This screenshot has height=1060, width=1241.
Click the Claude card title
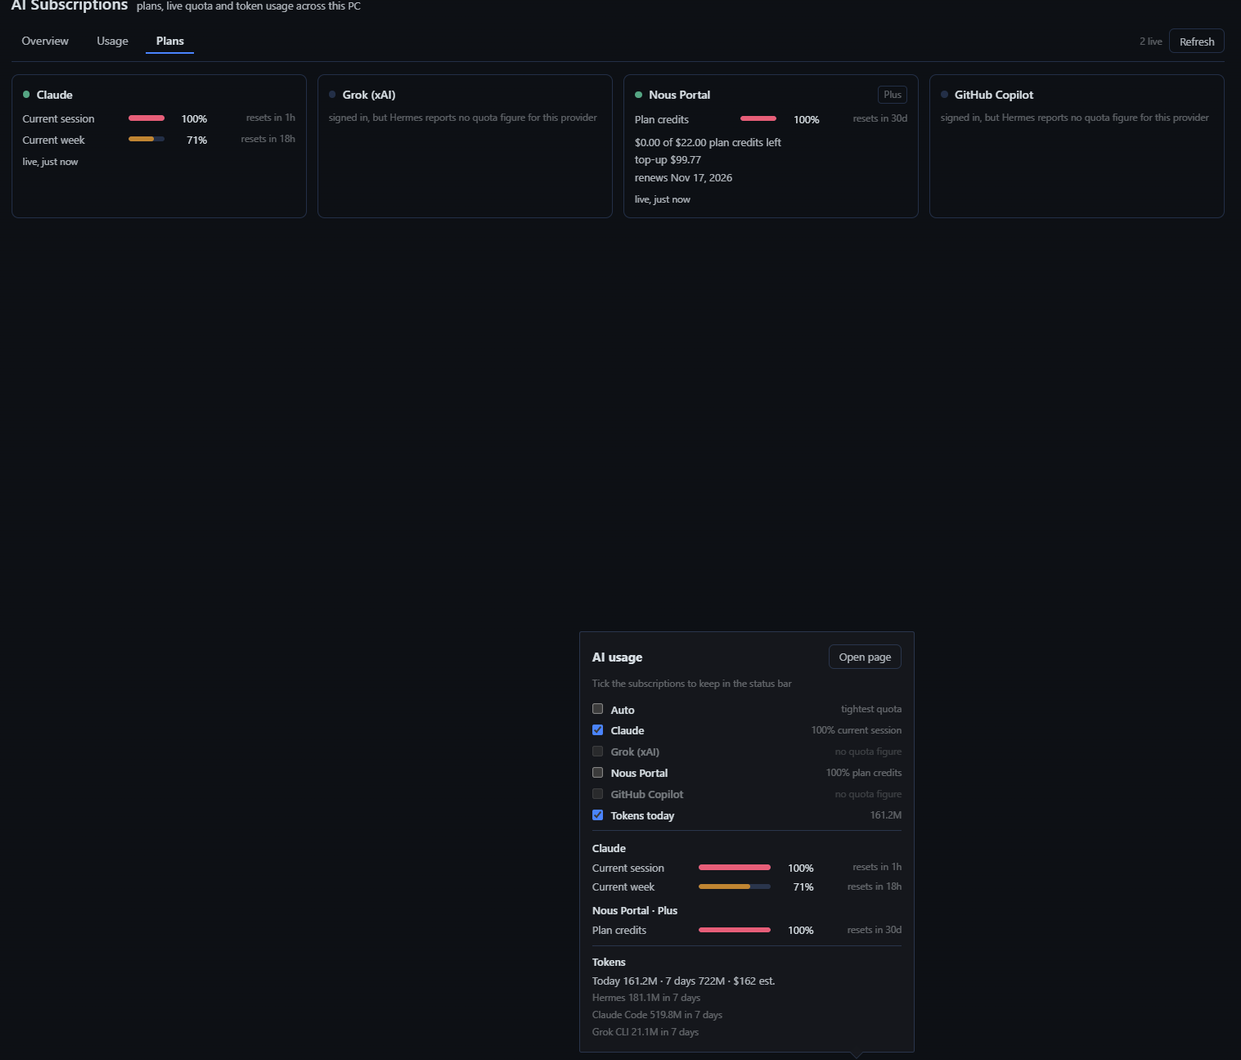[54, 95]
